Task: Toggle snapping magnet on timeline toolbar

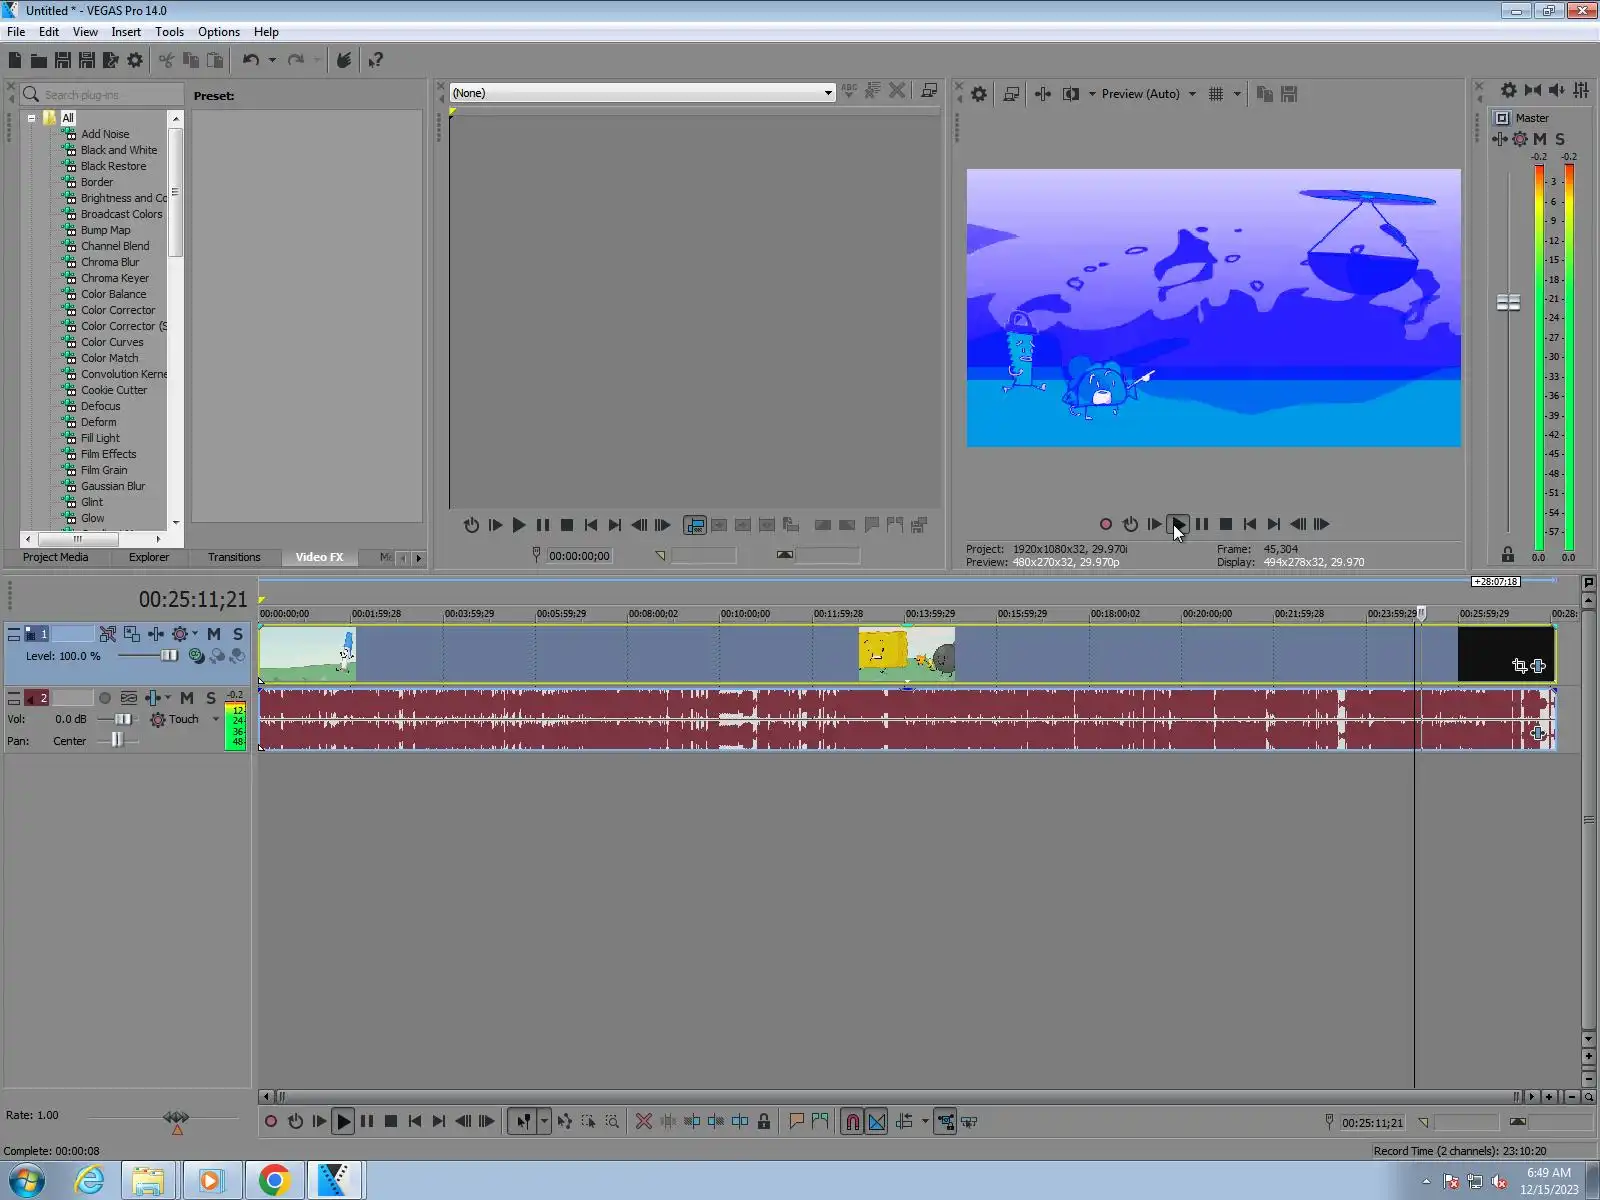Action: pos(852,1122)
